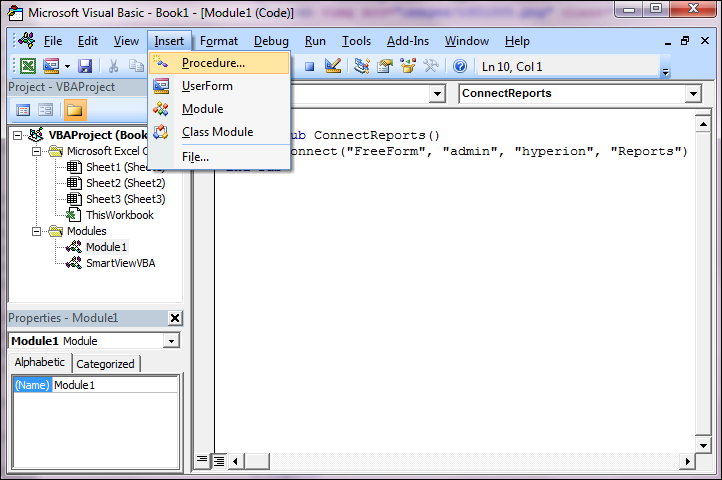Open the Module1 Module properties dropdown
This screenshot has width=722, height=480.
click(171, 341)
